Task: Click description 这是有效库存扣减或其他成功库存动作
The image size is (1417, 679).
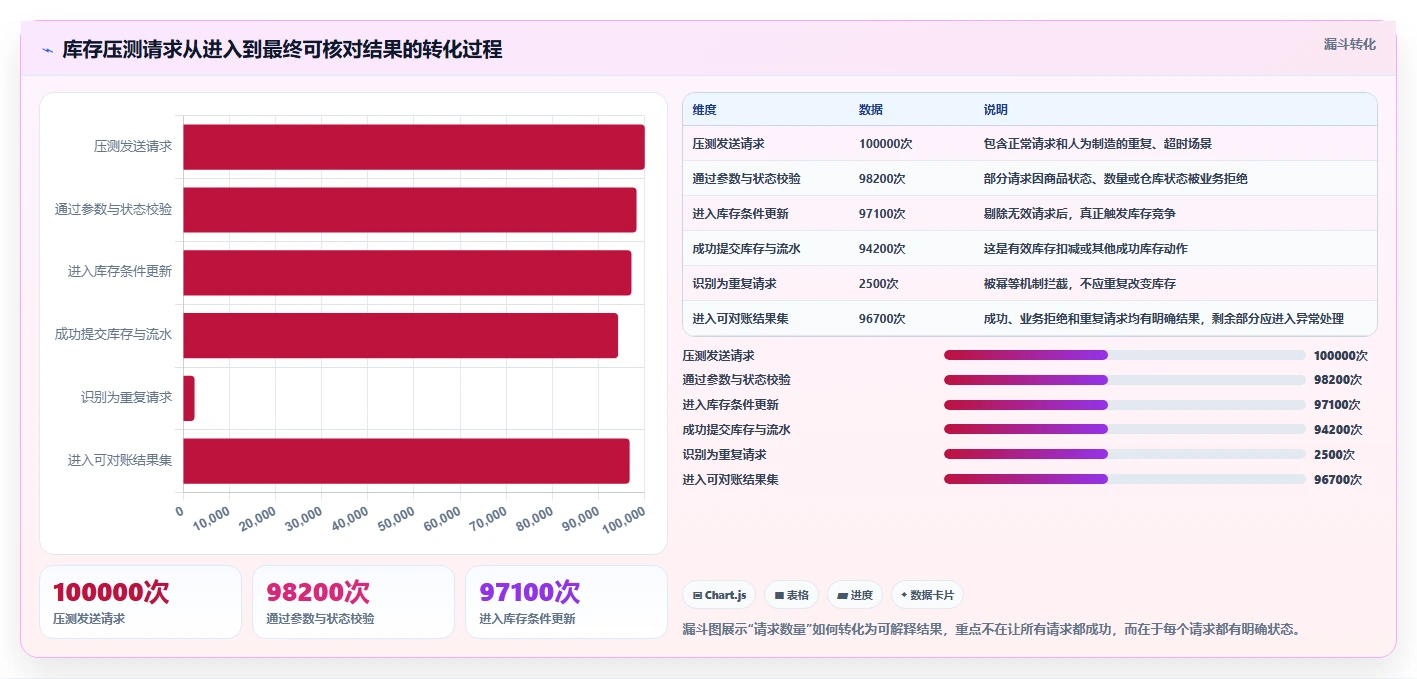Action: coord(1086,249)
